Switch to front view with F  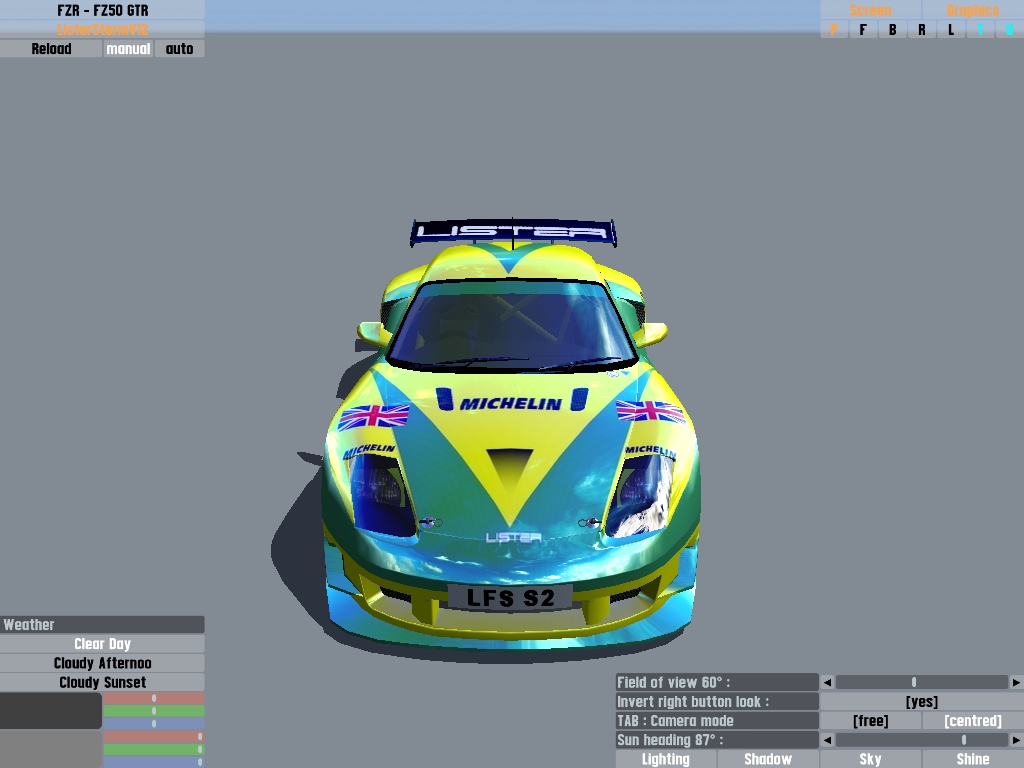[x=863, y=29]
